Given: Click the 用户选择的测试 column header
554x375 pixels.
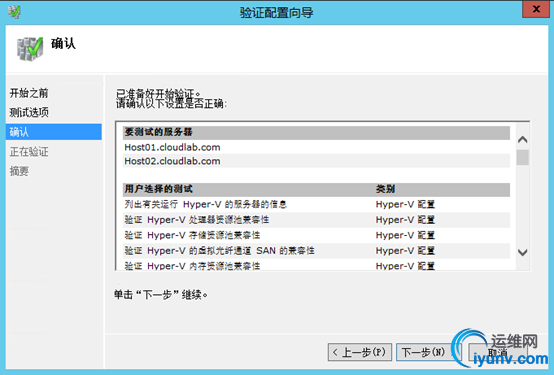Looking at the screenshot, I should pyautogui.click(x=158, y=189).
